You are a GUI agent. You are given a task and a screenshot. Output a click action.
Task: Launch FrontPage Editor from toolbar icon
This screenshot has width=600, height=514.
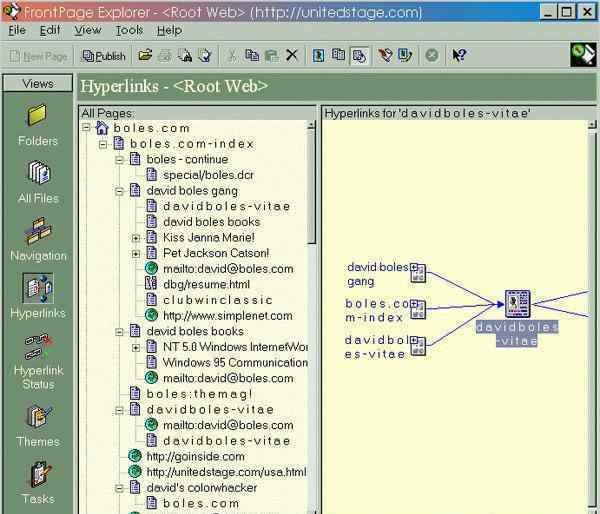click(x=385, y=56)
